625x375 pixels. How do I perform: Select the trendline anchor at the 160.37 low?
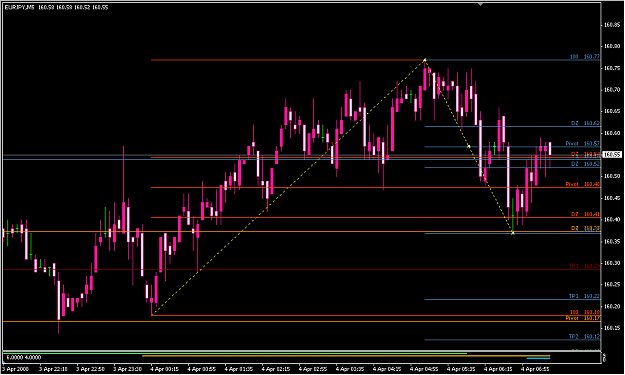pos(513,233)
